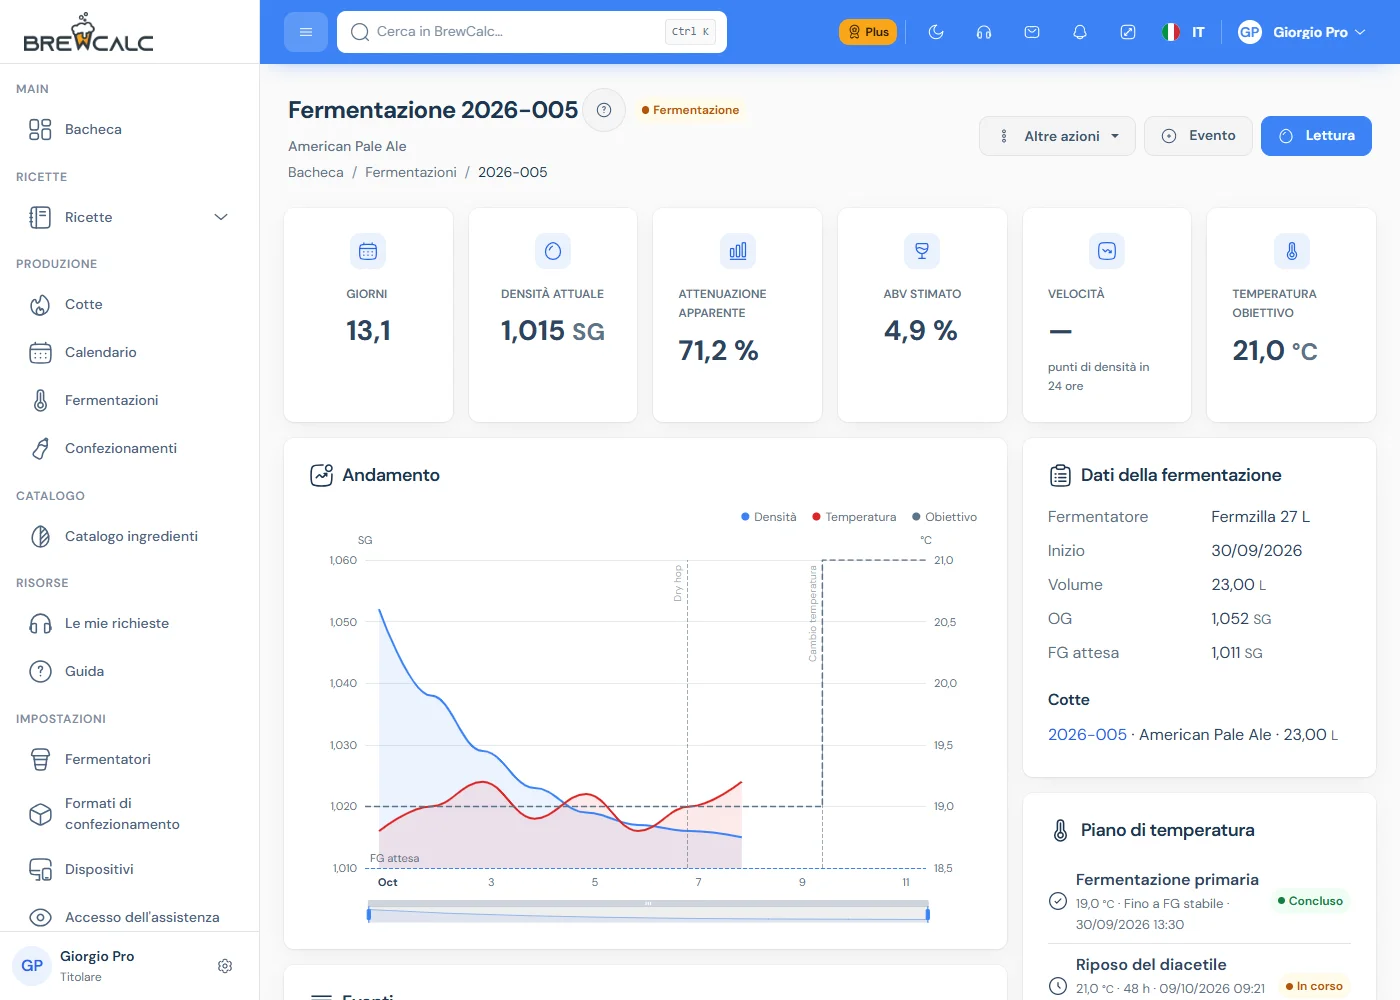Expand the Altre azioni dropdown

click(1057, 136)
